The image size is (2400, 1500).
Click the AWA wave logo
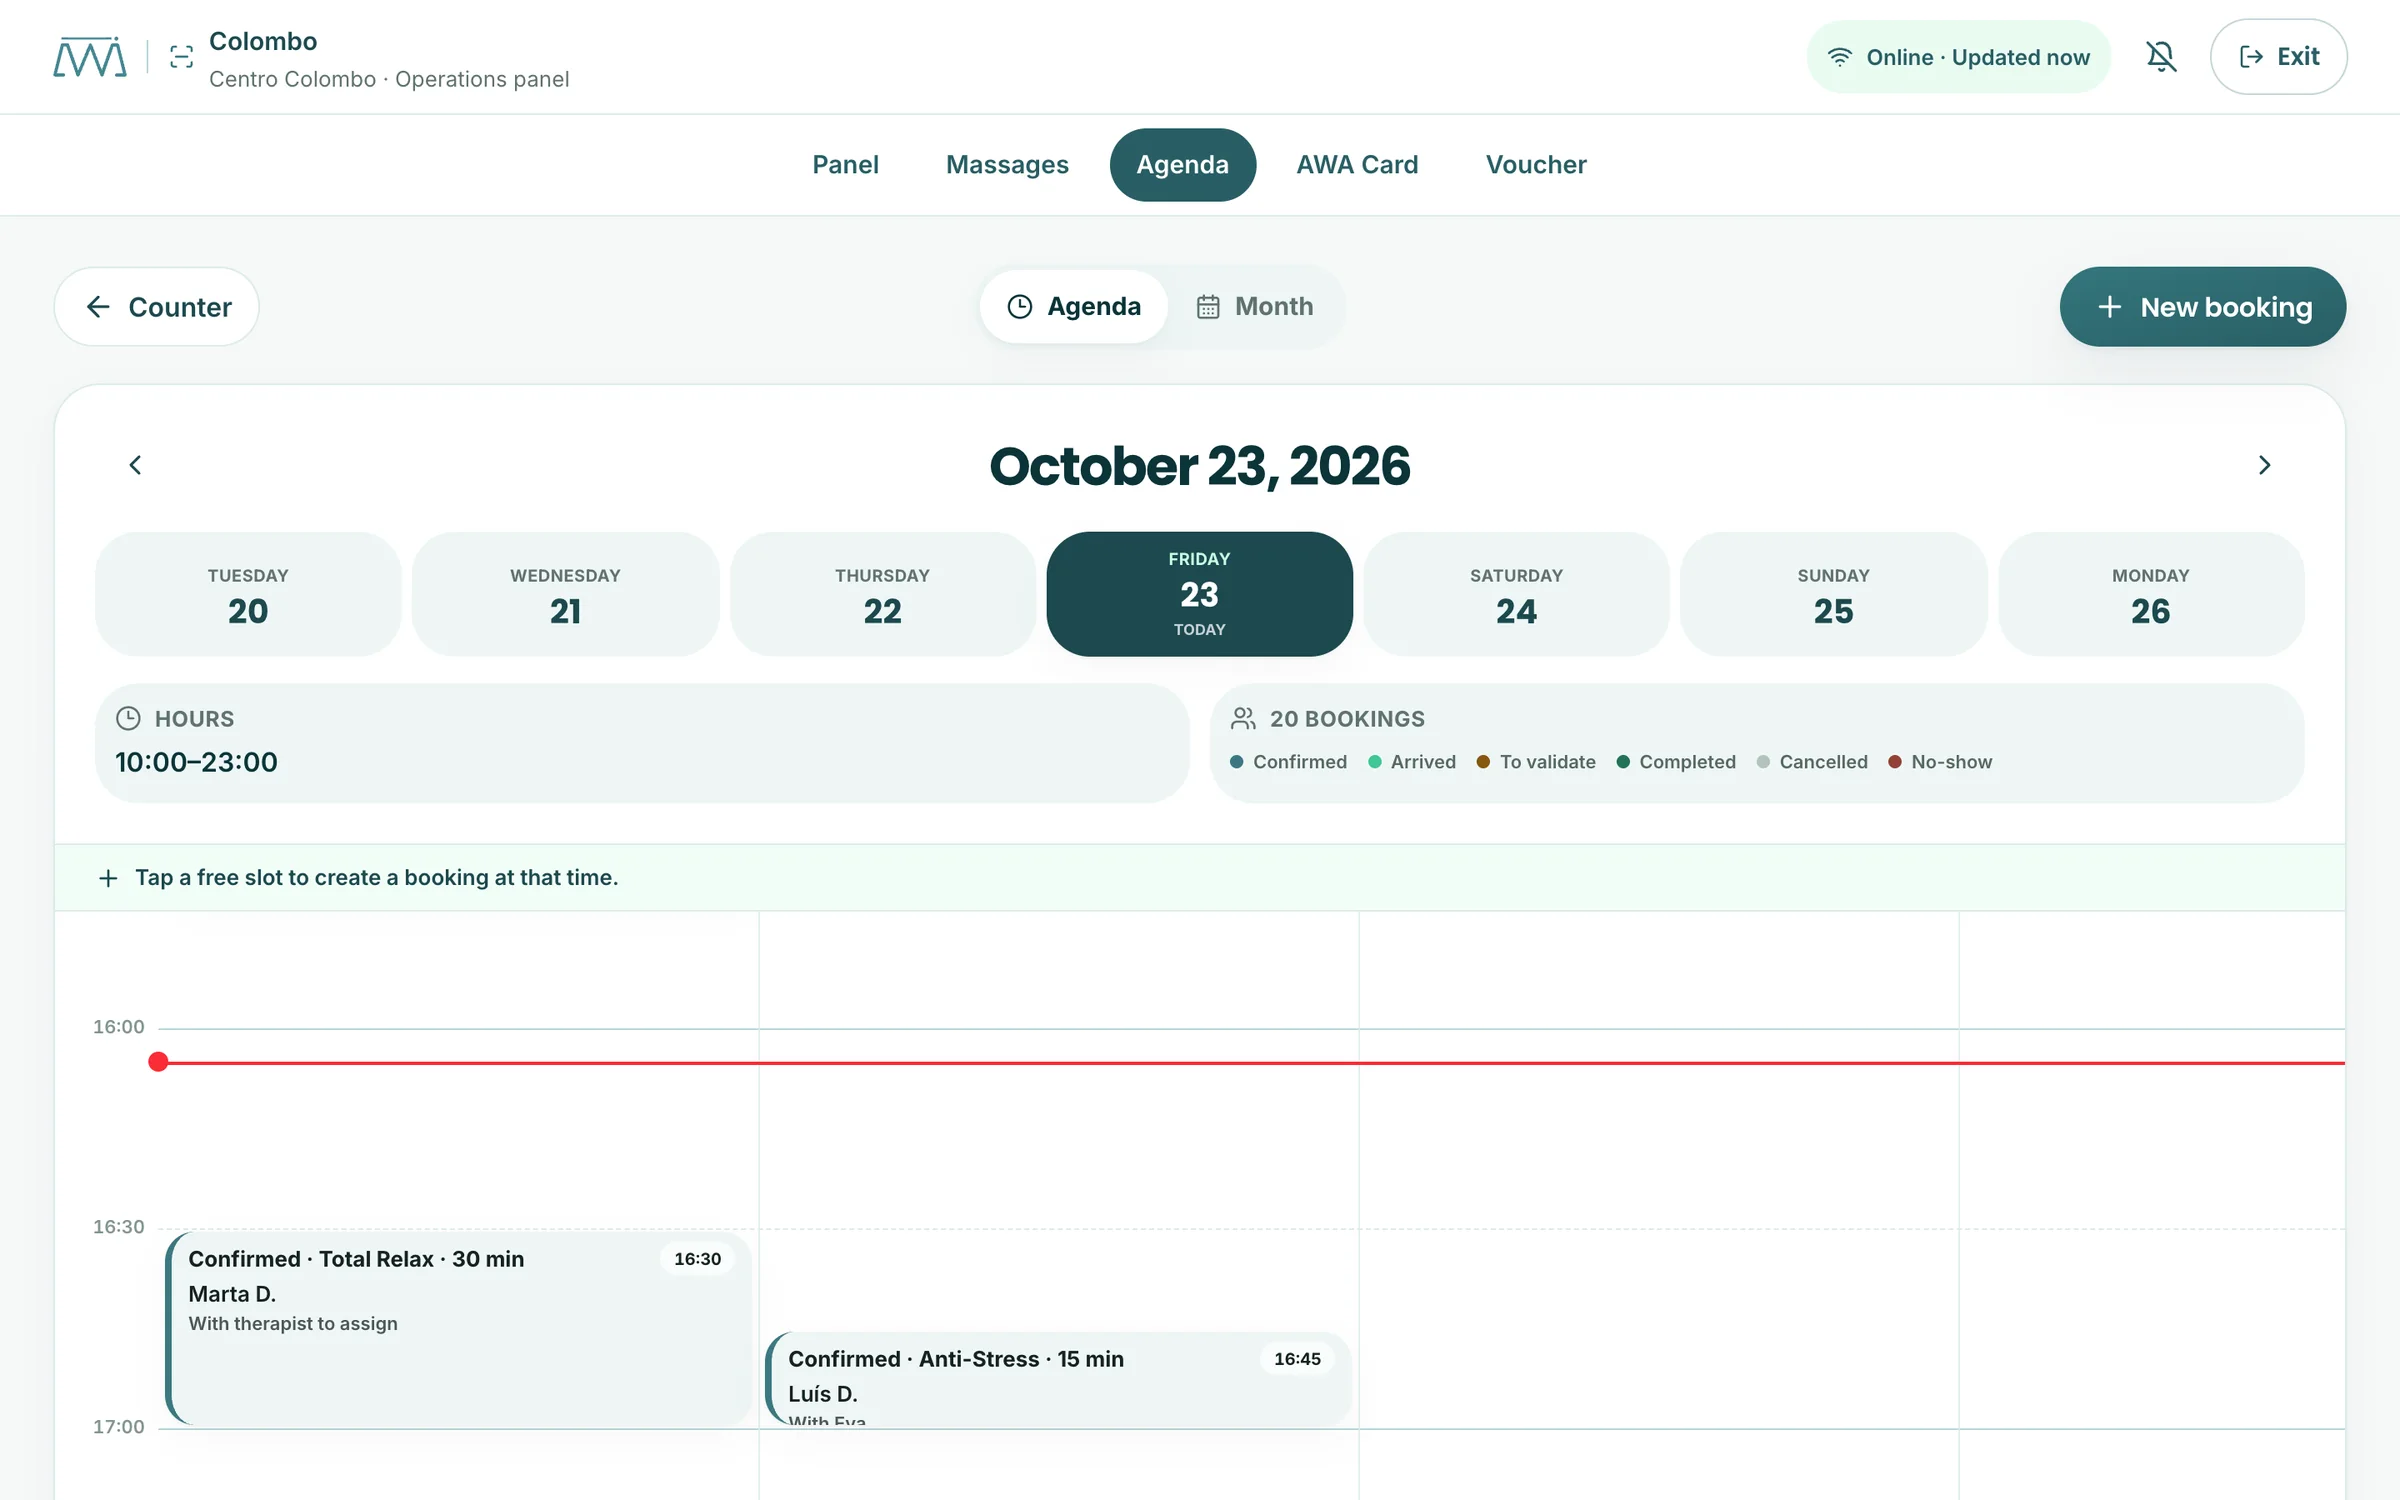point(90,57)
